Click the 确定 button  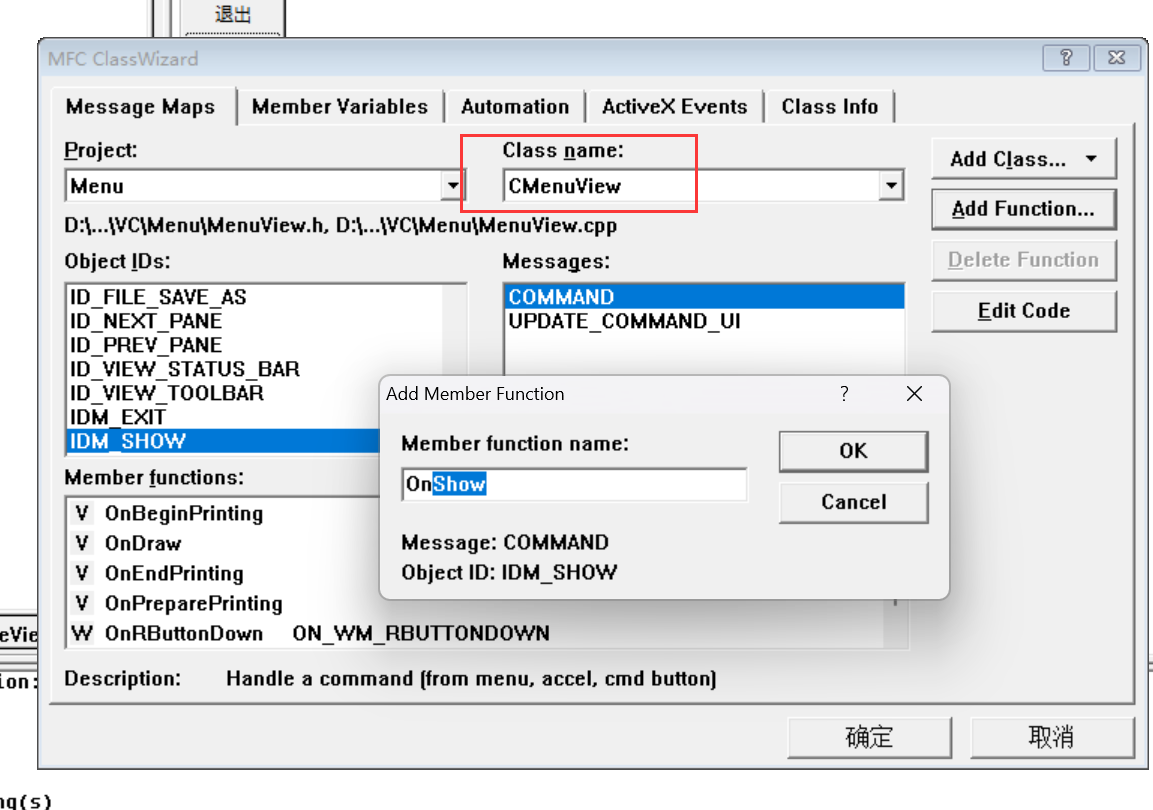[869, 737]
